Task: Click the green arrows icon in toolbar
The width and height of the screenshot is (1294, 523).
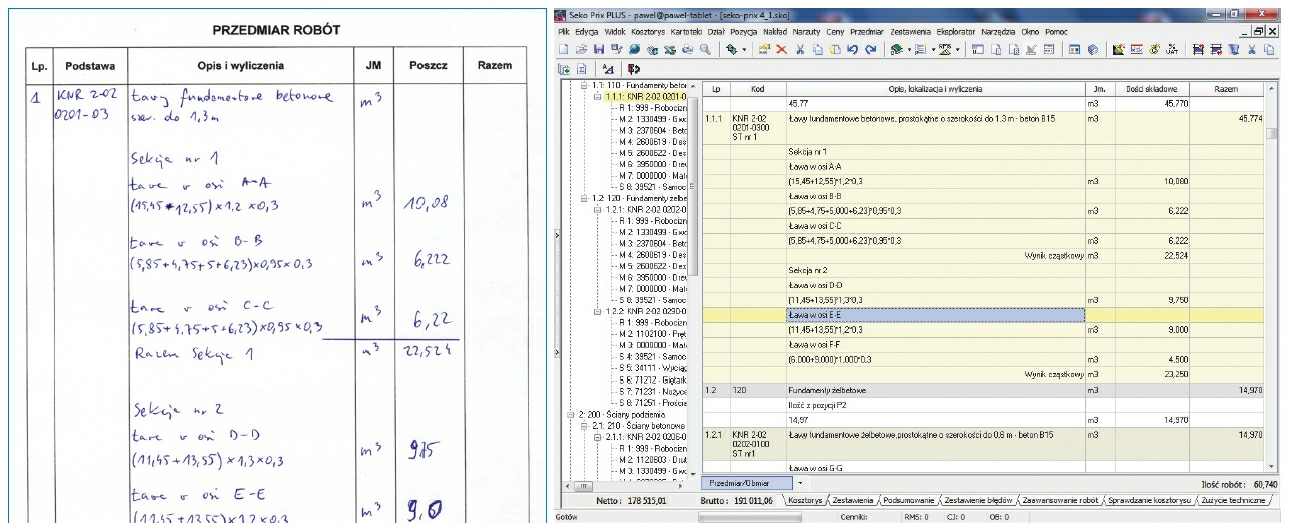Action: 731,48
